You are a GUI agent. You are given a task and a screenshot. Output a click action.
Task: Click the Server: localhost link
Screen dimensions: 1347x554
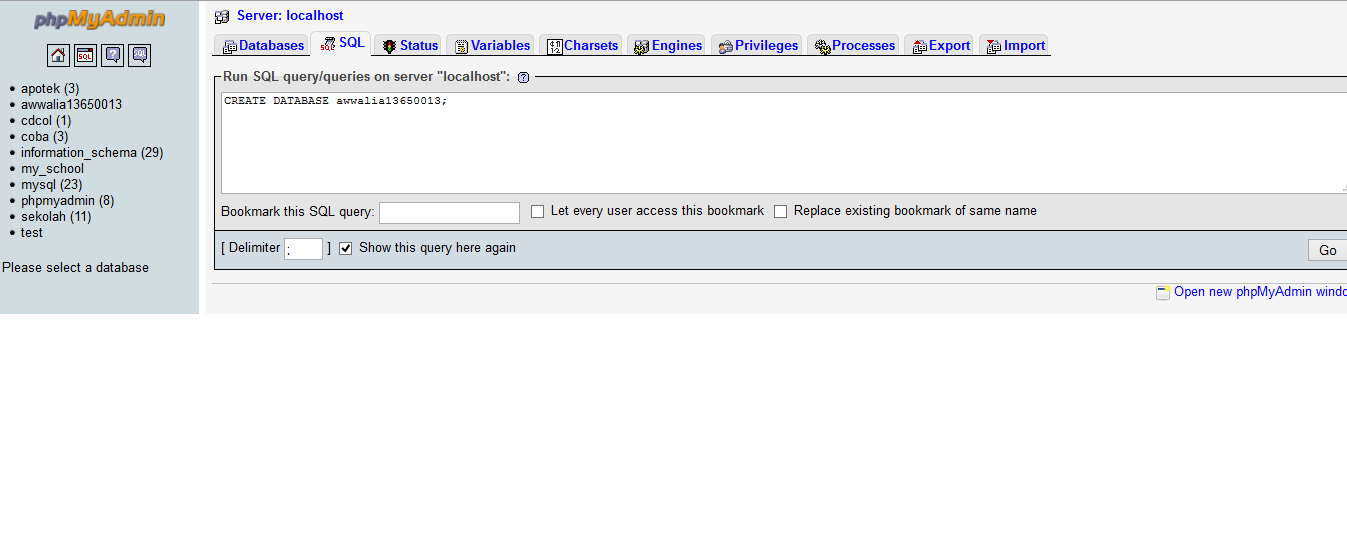[290, 15]
